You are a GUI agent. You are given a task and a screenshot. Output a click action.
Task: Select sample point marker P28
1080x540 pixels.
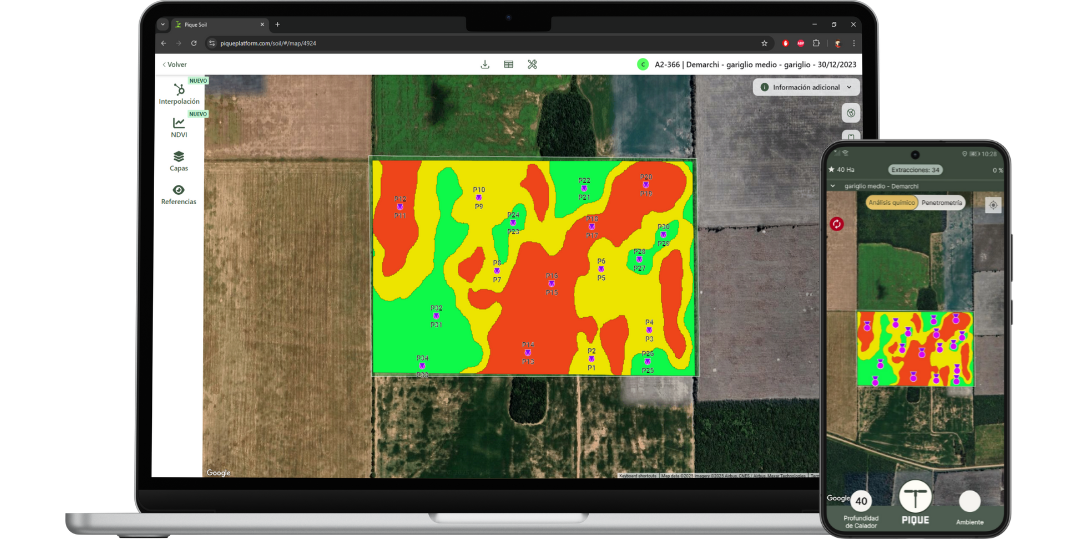(639, 260)
